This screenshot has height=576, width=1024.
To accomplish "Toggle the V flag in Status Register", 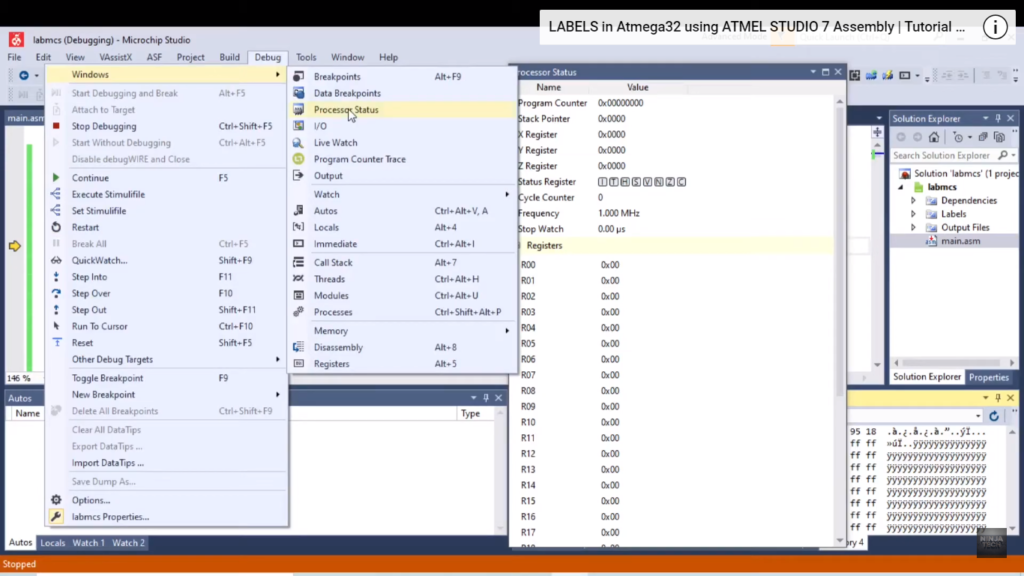I will tap(647, 182).
